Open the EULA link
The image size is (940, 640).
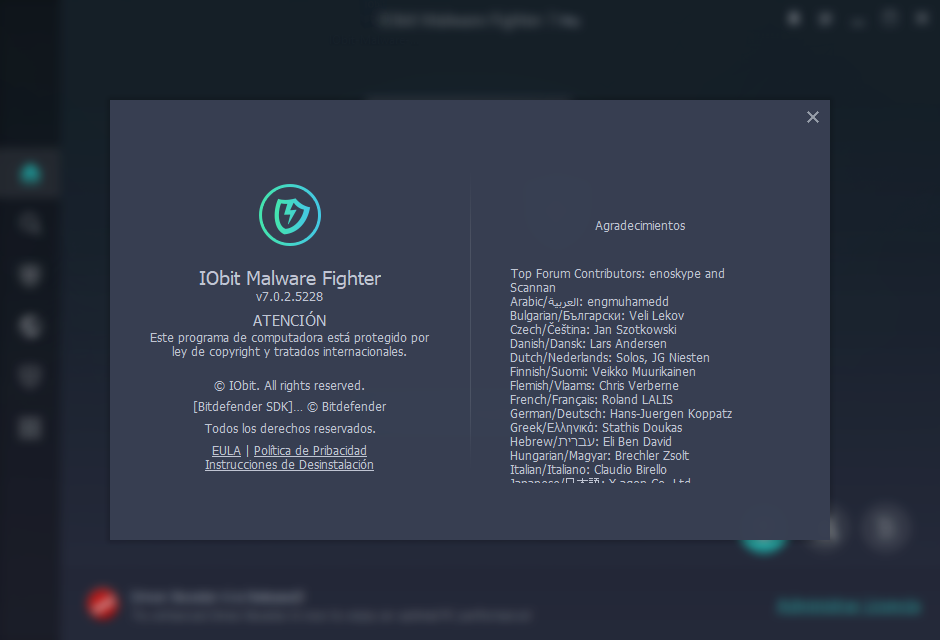pyautogui.click(x=226, y=451)
